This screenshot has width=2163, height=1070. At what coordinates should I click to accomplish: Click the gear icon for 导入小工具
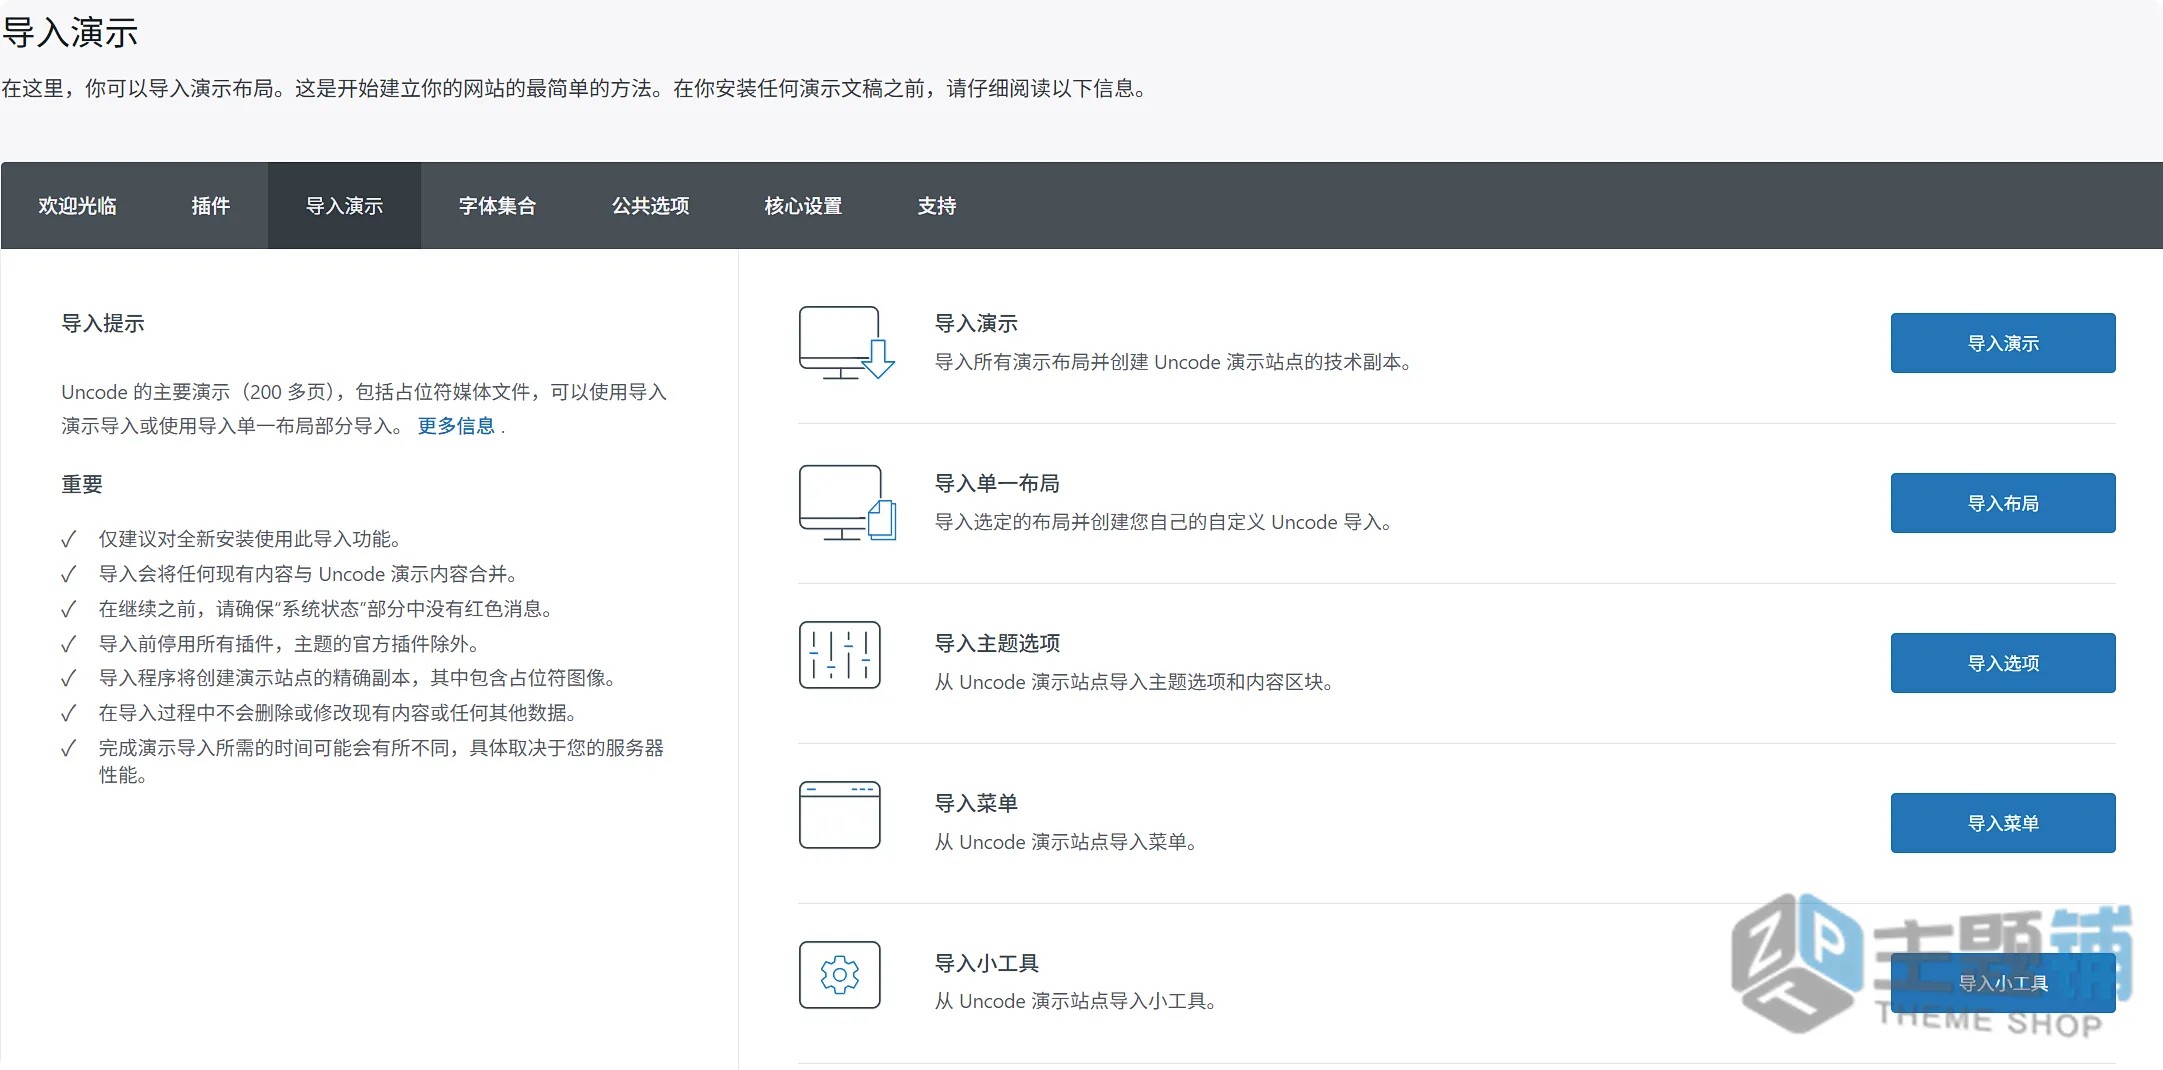click(840, 975)
